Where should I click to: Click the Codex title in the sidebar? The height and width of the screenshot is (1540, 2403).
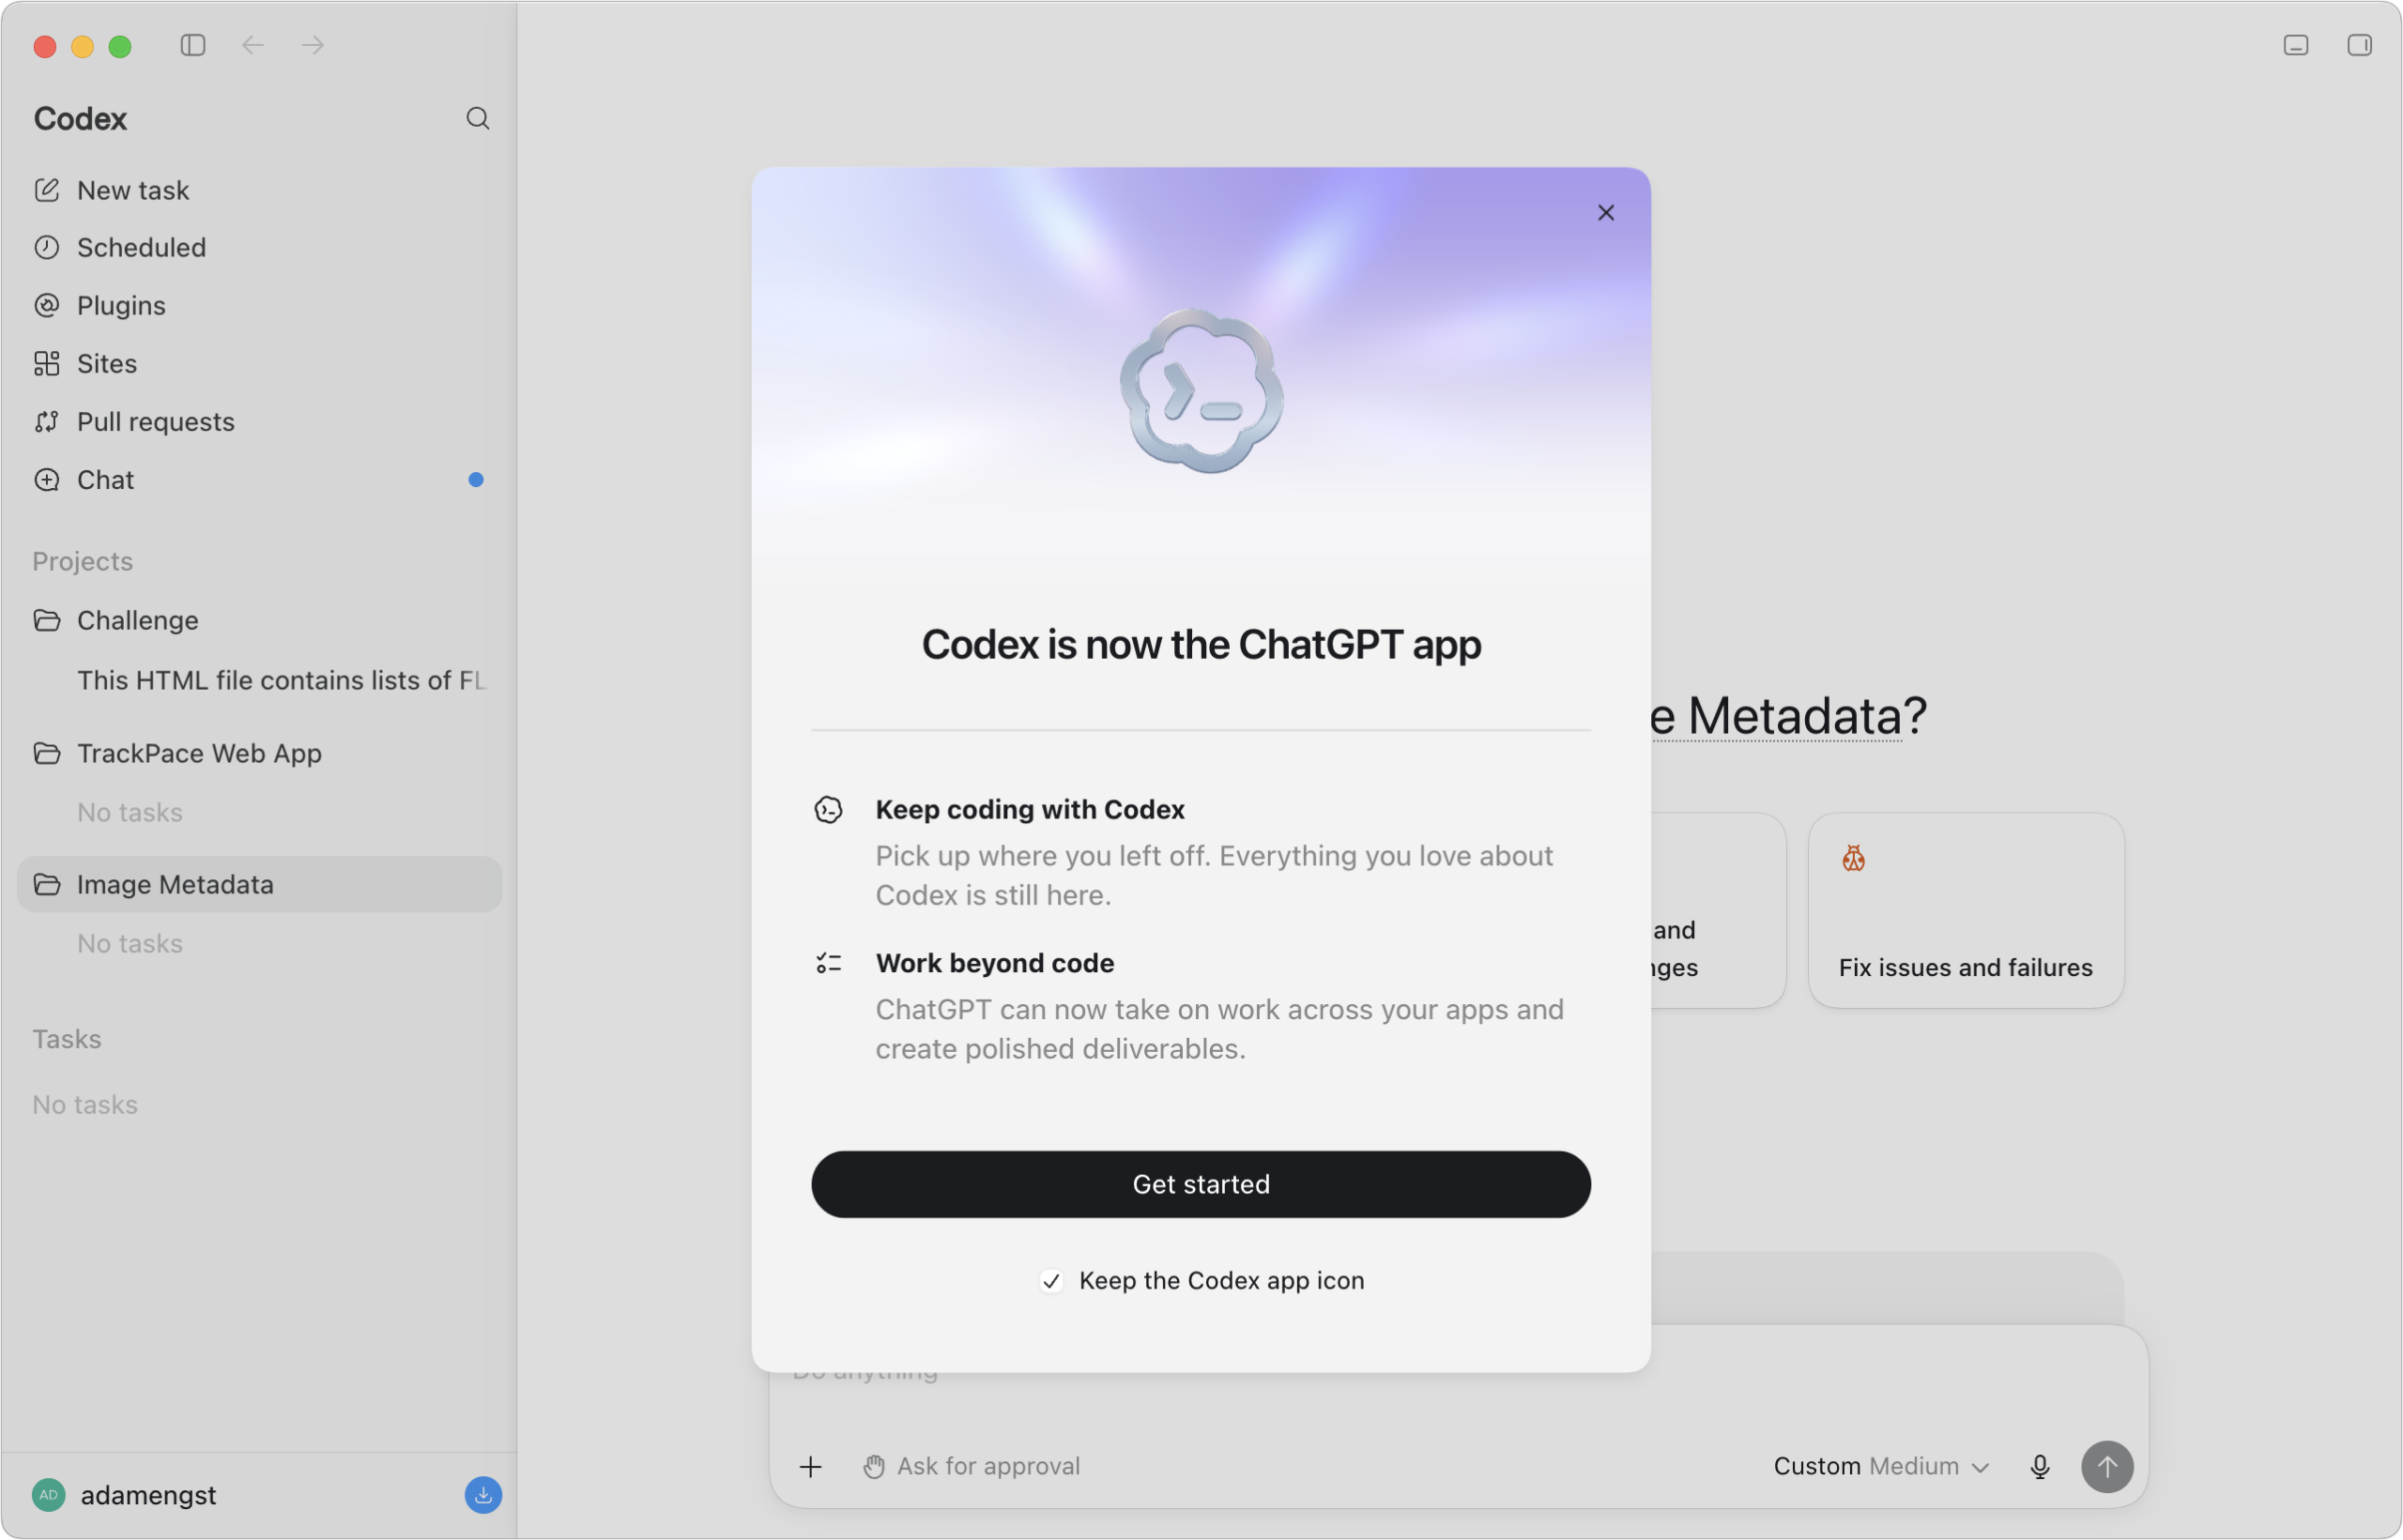point(80,118)
